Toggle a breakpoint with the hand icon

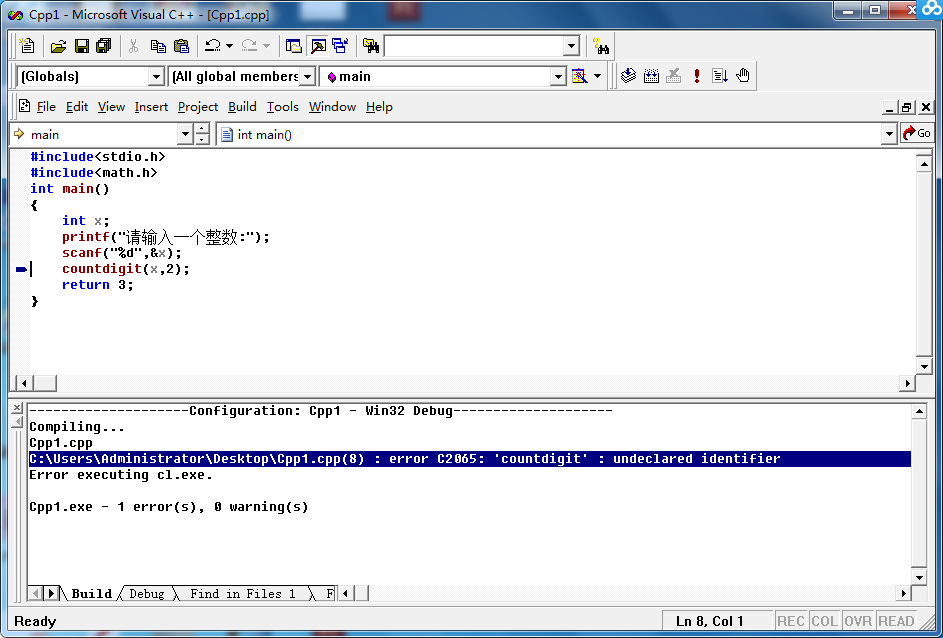pyautogui.click(x=743, y=76)
